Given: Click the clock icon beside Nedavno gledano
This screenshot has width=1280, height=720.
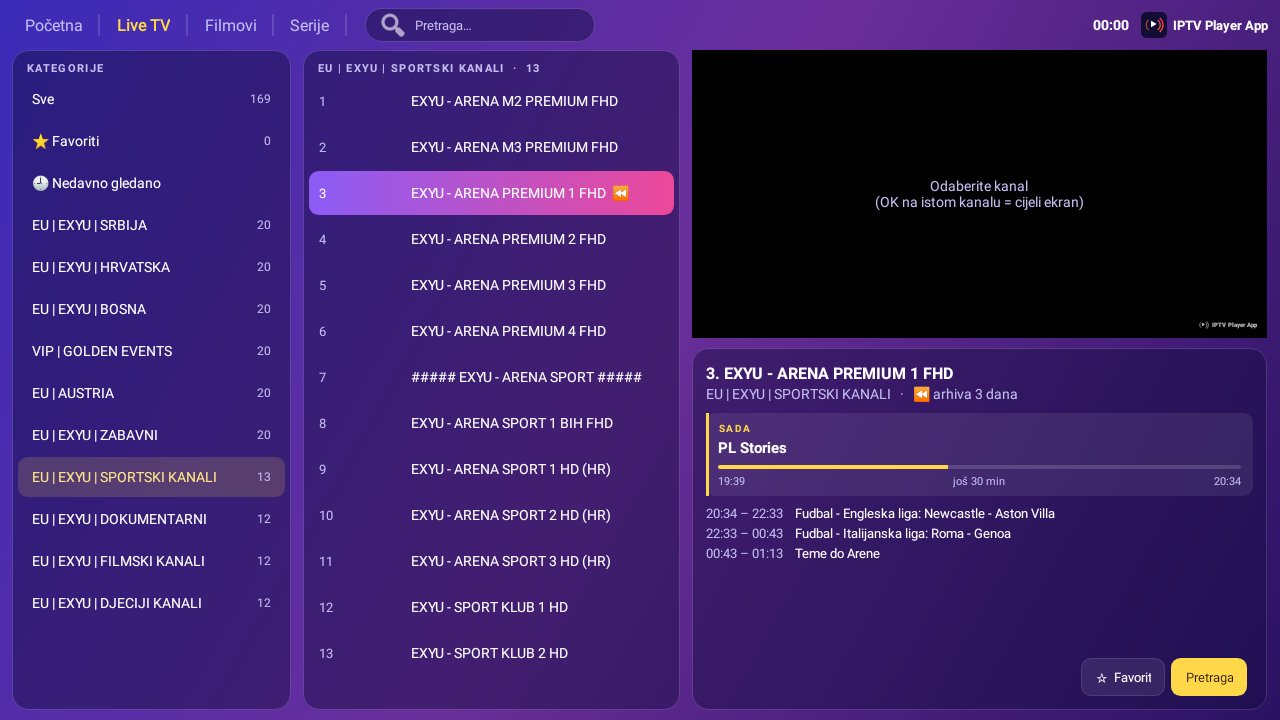Looking at the screenshot, I should (x=40, y=183).
